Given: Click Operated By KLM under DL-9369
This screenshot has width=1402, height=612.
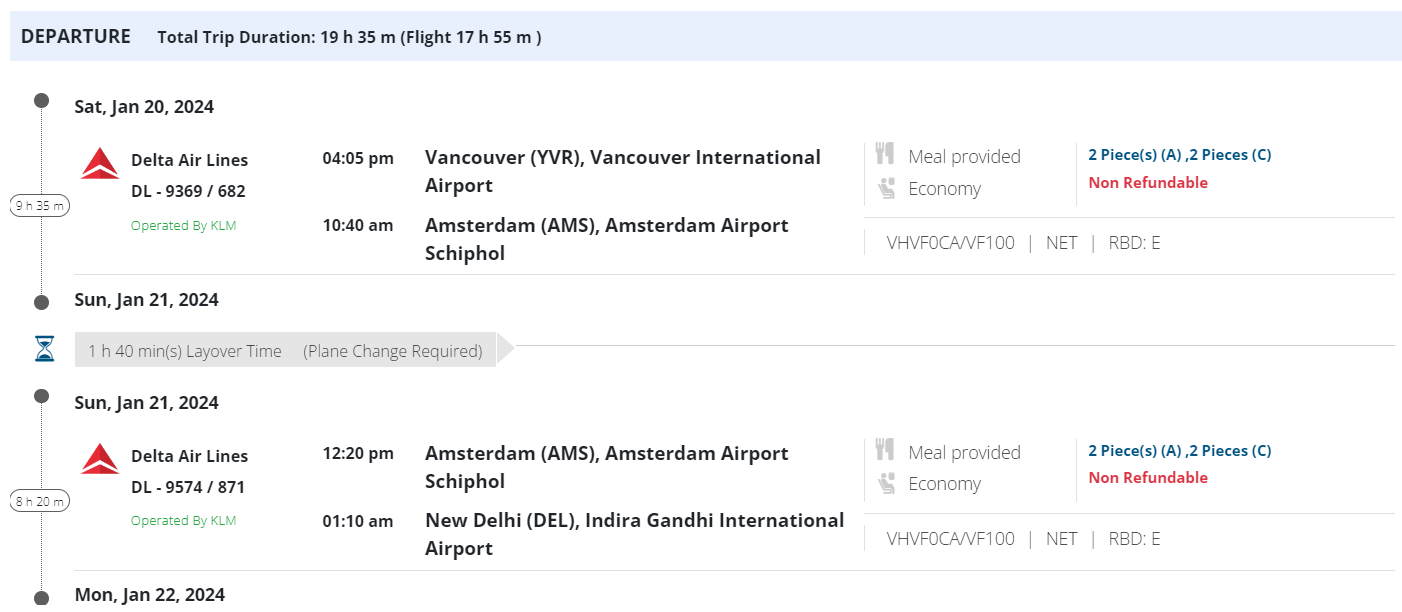Looking at the screenshot, I should point(183,225).
